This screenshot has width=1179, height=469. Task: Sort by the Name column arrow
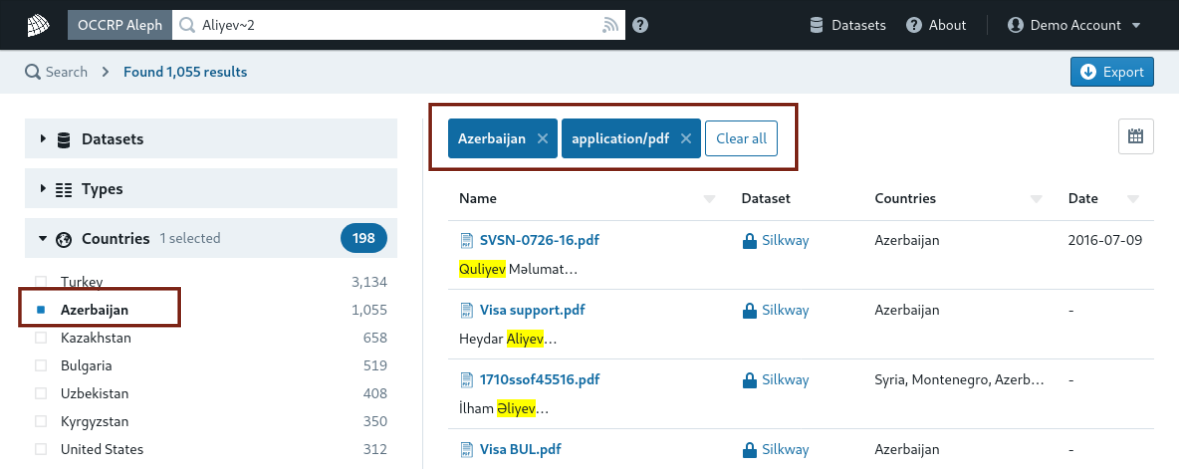[709, 199]
